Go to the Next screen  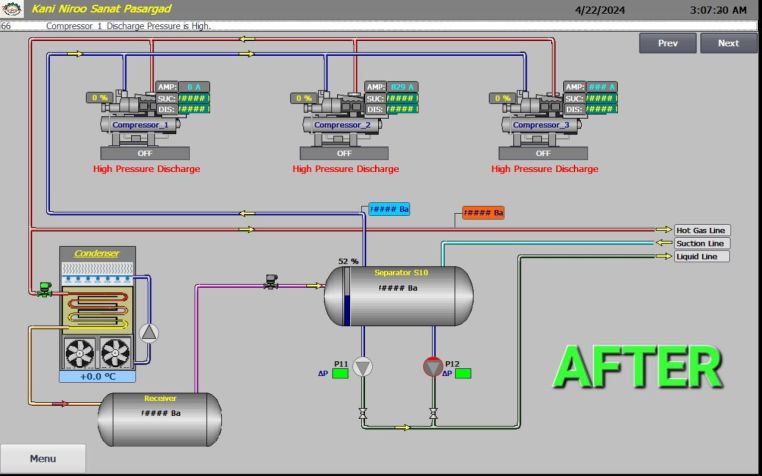coord(728,43)
